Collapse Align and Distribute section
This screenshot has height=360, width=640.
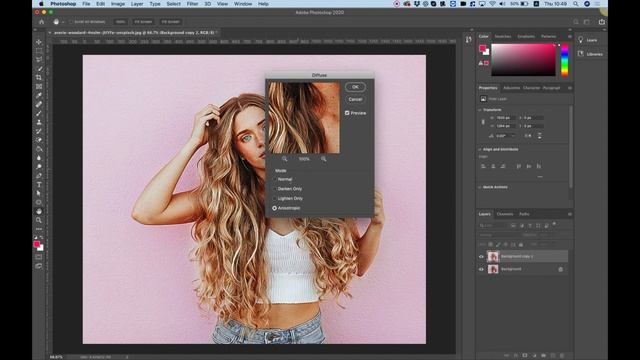pyautogui.click(x=480, y=149)
